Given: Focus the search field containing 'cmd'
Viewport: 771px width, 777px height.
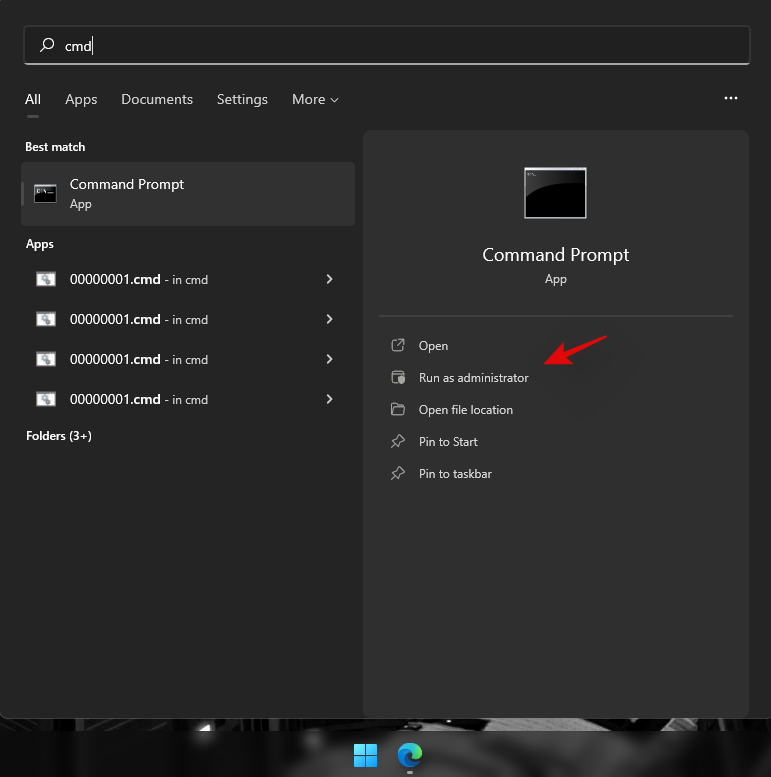Looking at the screenshot, I should tap(400, 45).
